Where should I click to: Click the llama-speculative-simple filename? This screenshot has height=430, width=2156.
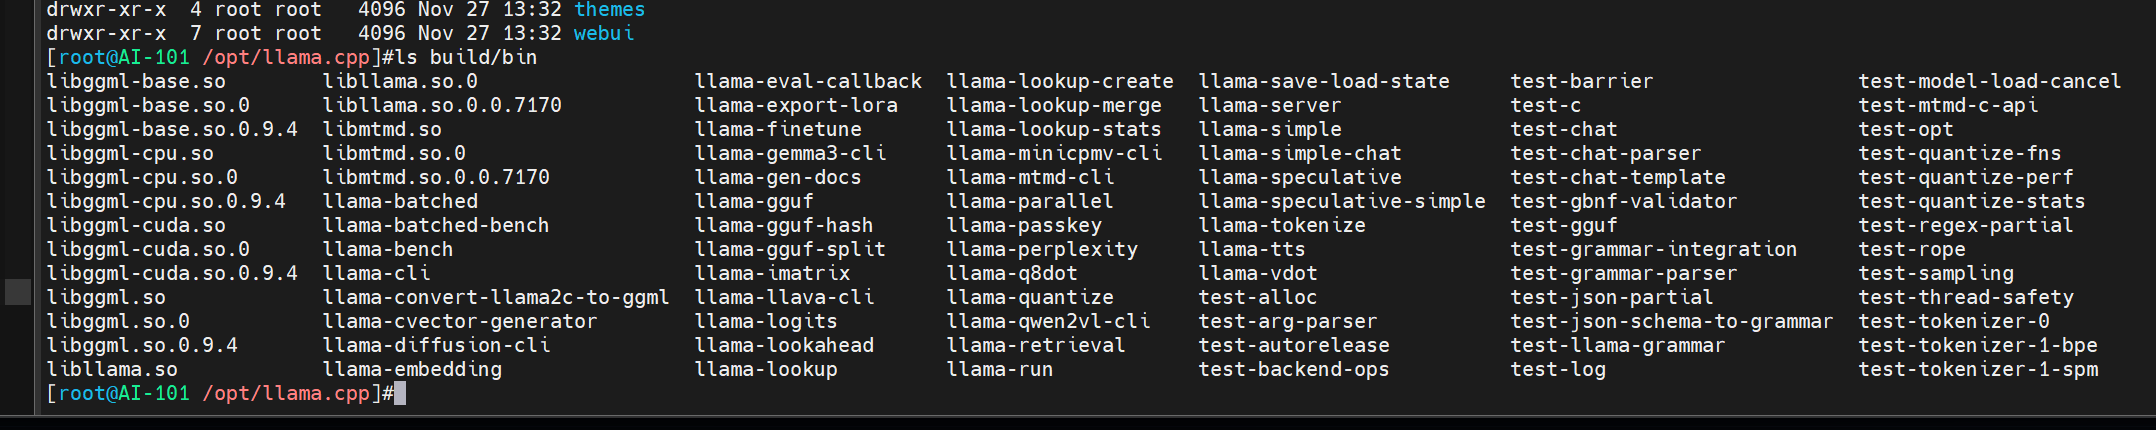point(1341,201)
